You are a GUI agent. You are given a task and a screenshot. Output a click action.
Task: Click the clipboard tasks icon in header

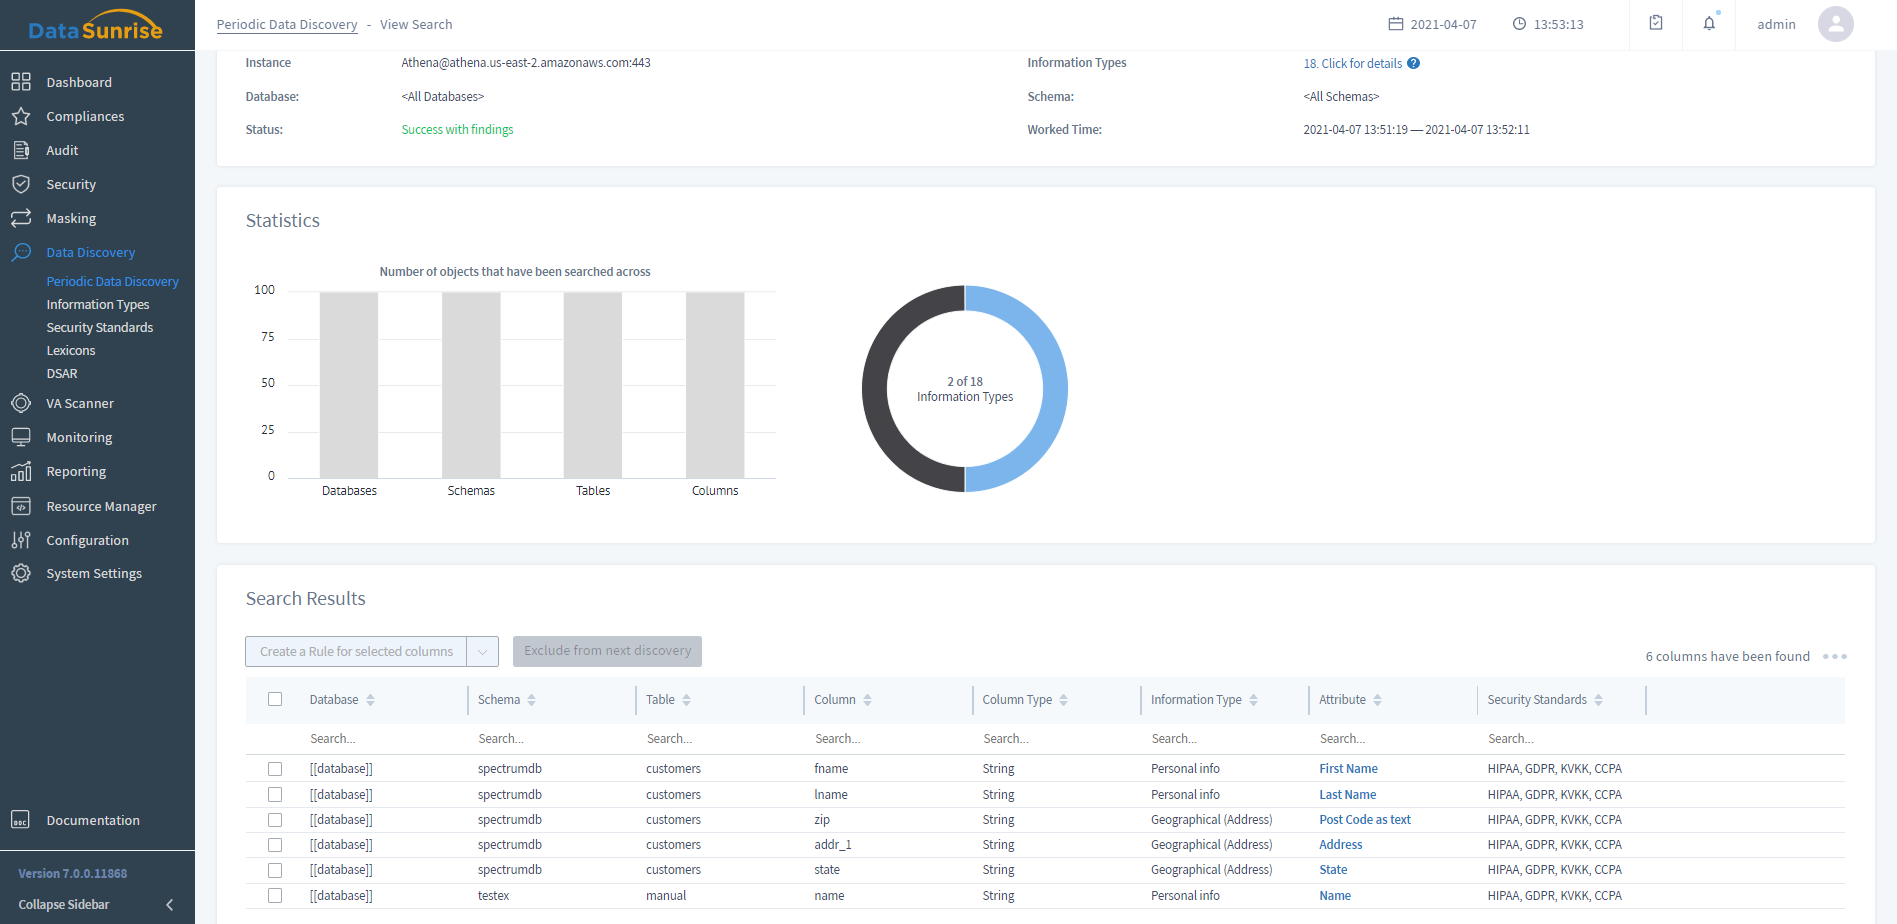1656,24
